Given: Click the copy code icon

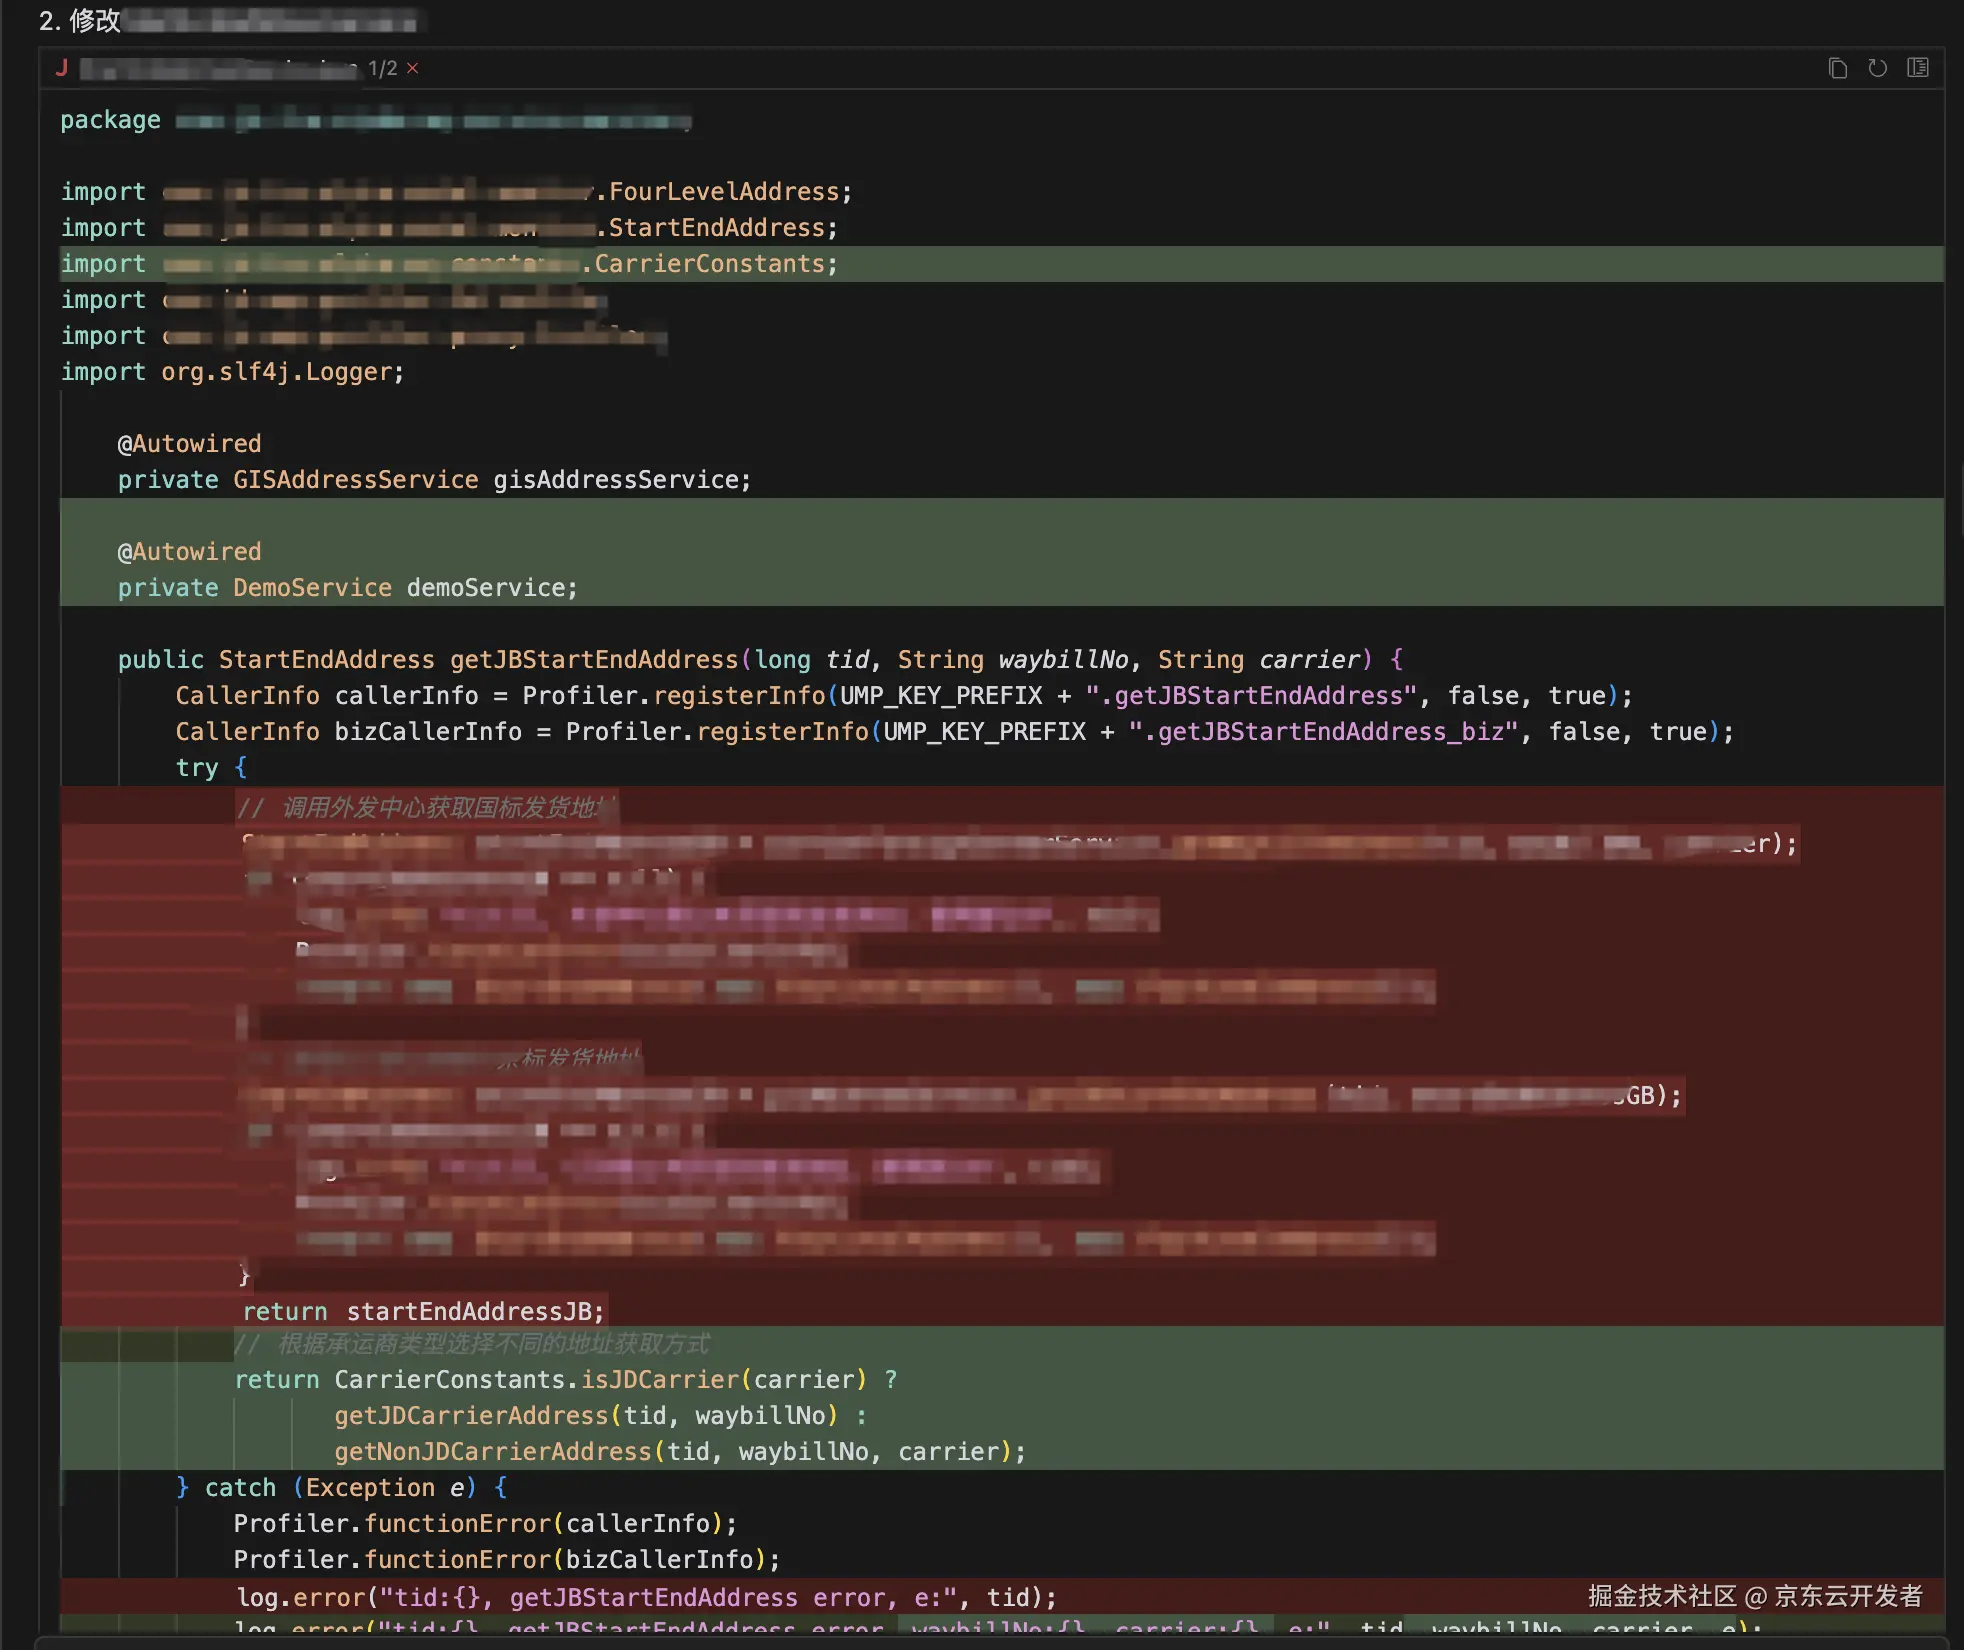Looking at the screenshot, I should pos(1837,68).
